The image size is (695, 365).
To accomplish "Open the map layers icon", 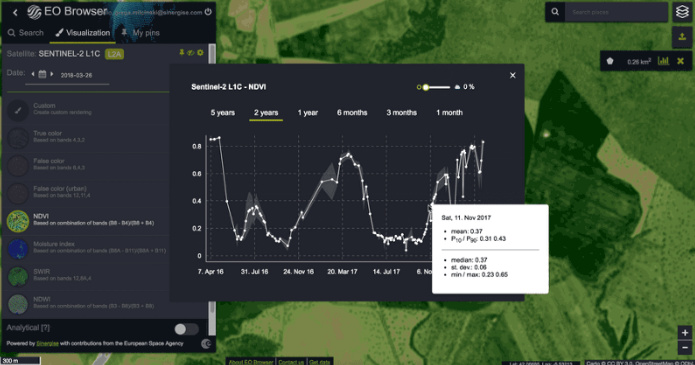I will point(682,12).
